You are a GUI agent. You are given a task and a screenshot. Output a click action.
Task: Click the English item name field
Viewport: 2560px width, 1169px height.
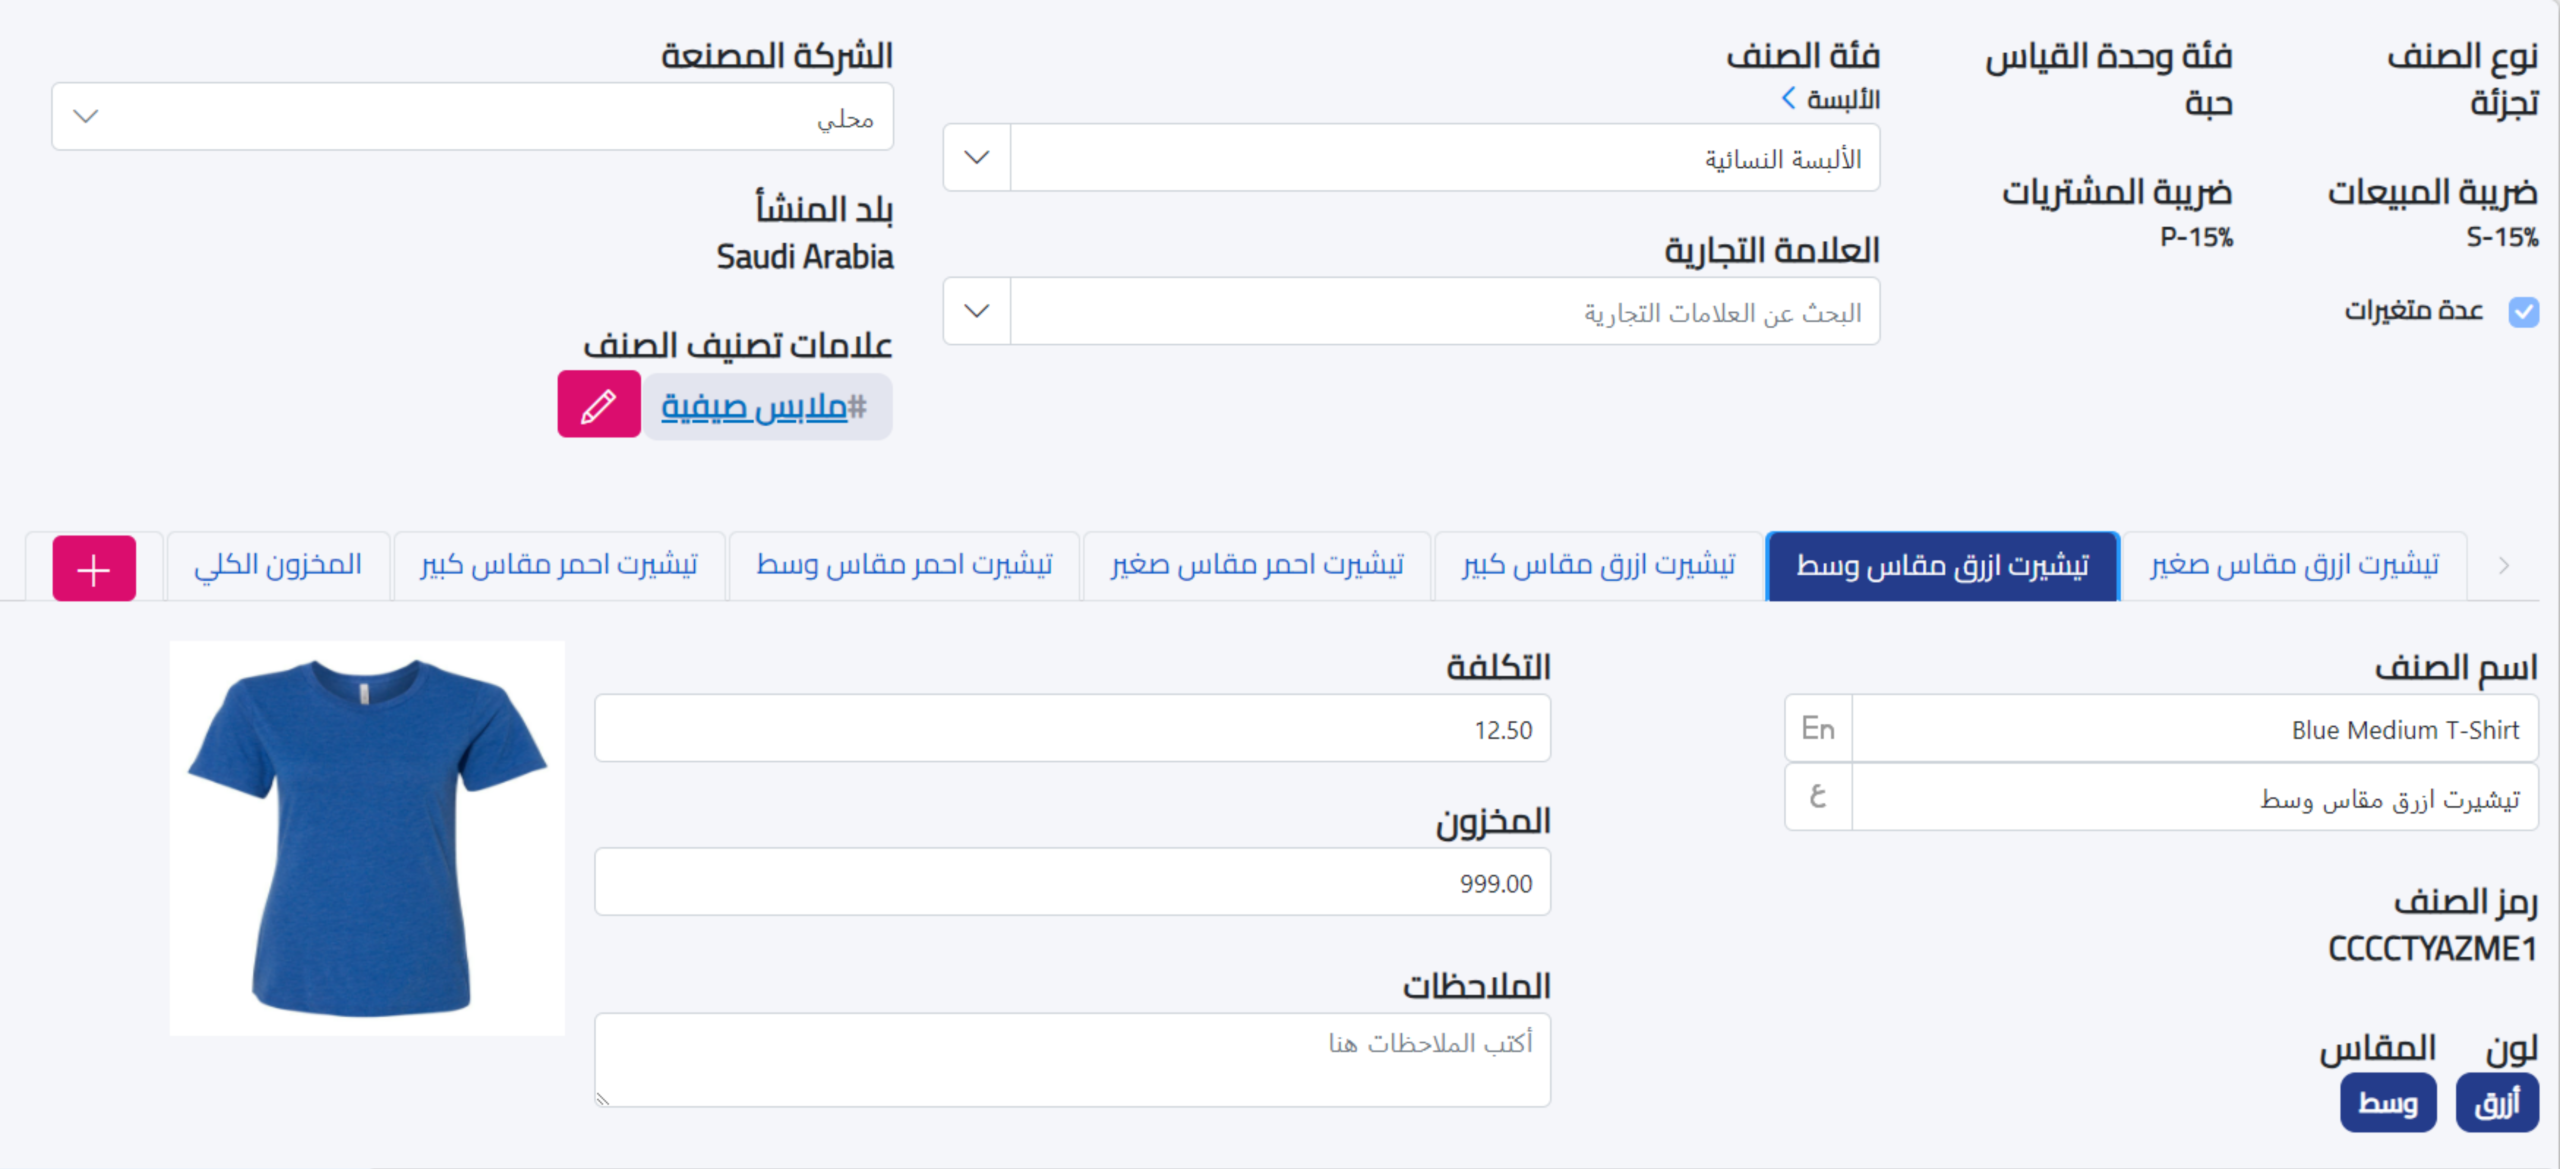point(2194,729)
